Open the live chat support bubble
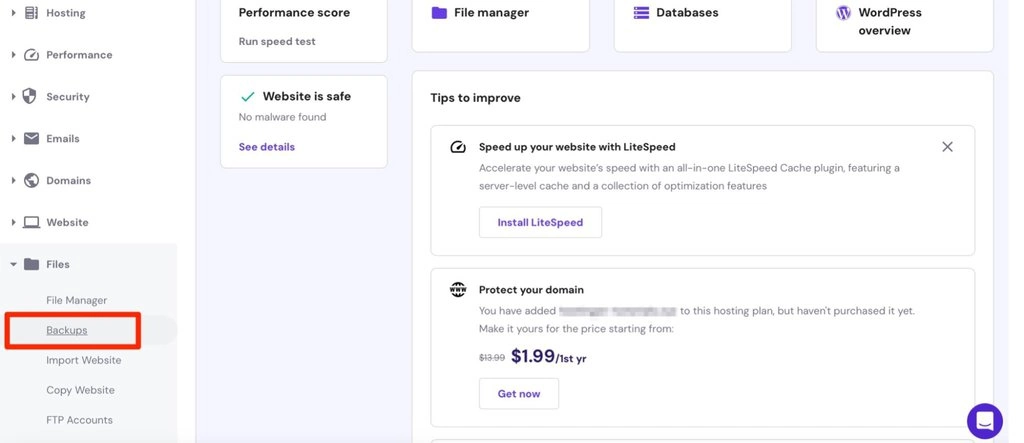Image resolution: width=1024 pixels, height=443 pixels. pos(984,421)
